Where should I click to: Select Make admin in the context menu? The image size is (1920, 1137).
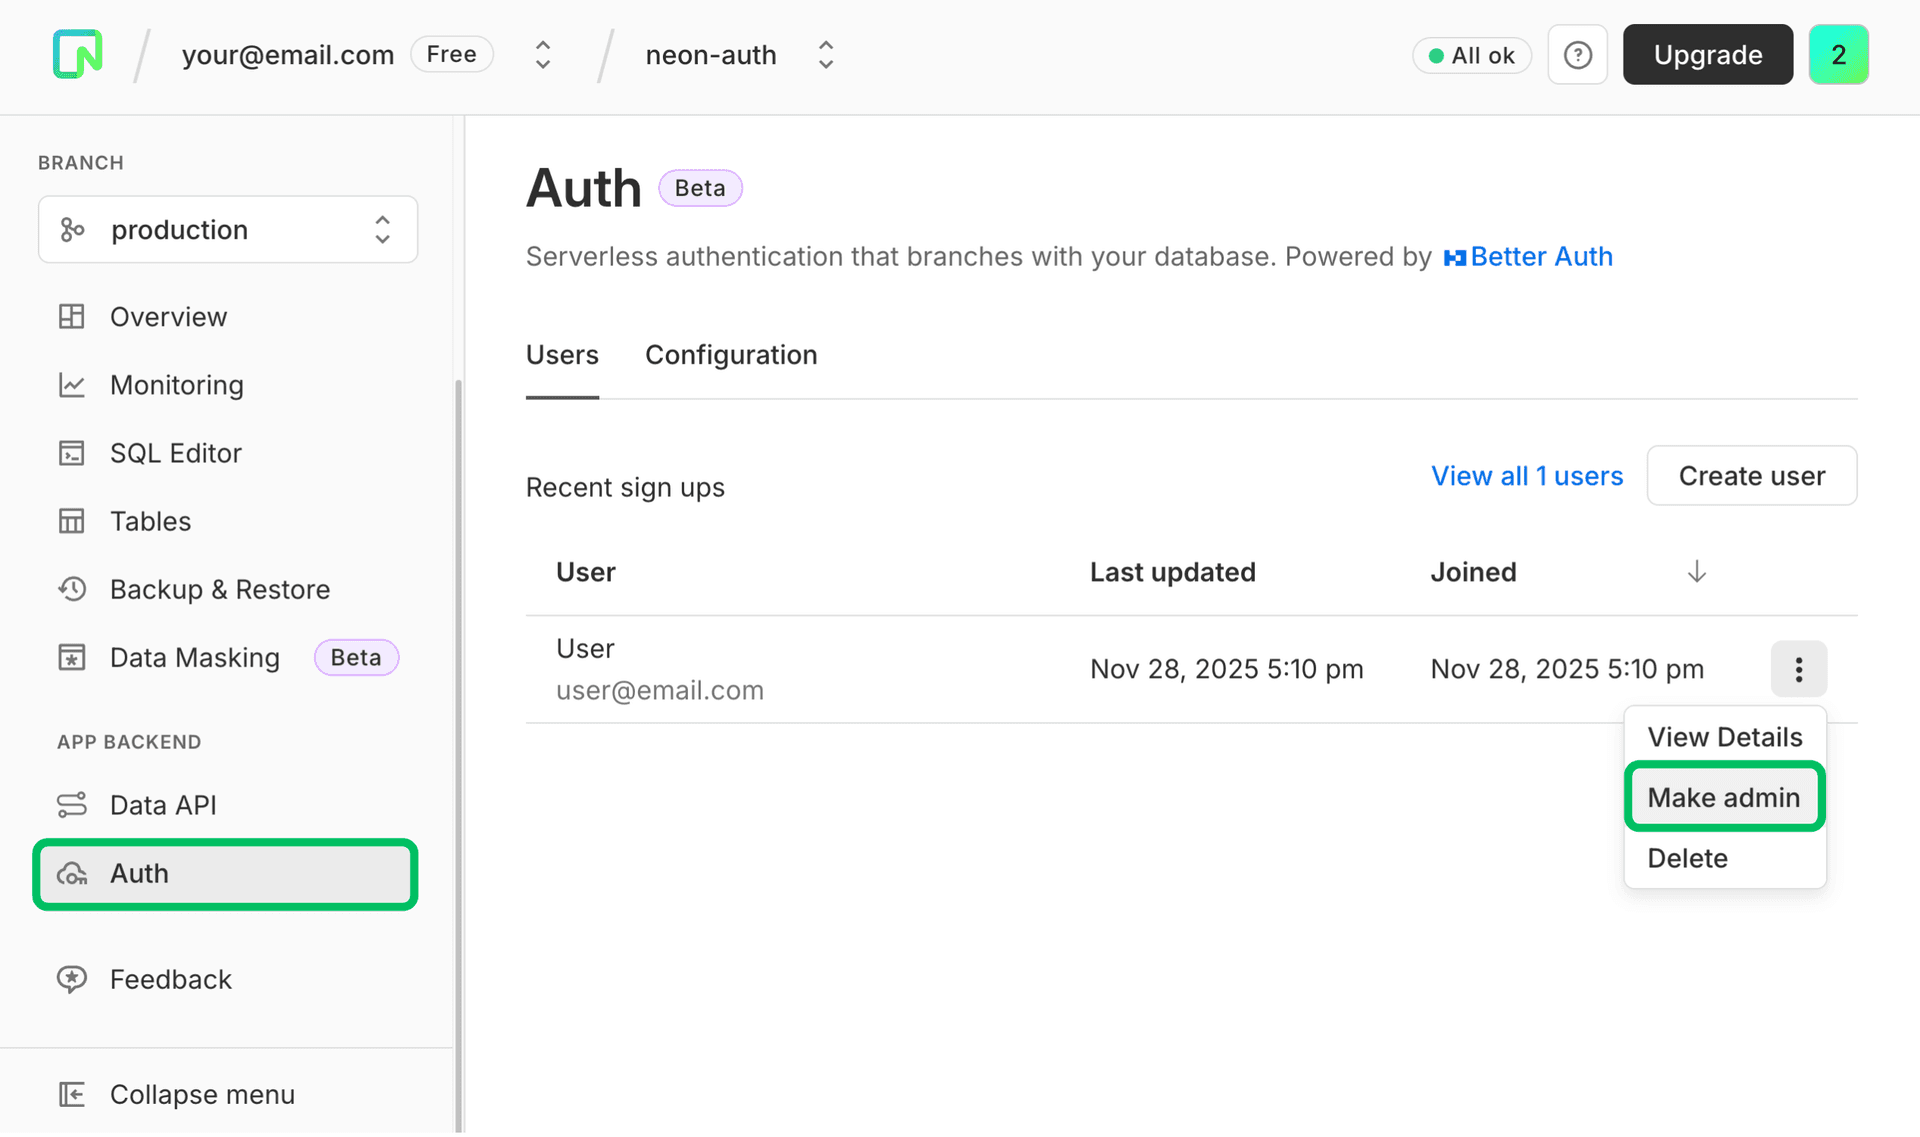[x=1722, y=797]
